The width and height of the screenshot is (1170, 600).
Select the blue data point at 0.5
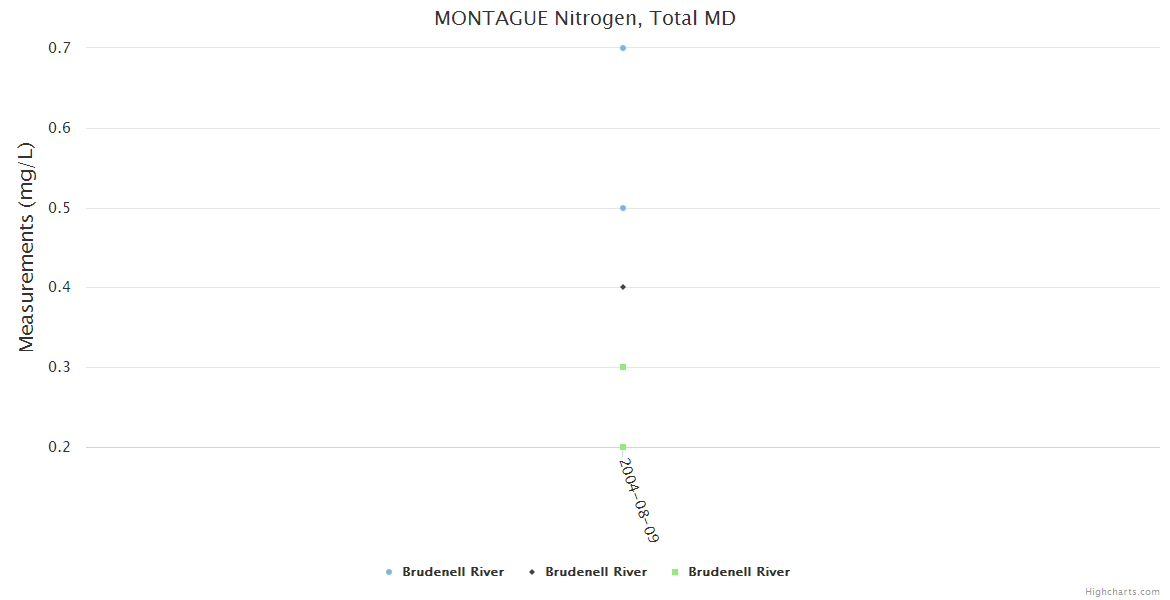click(623, 208)
